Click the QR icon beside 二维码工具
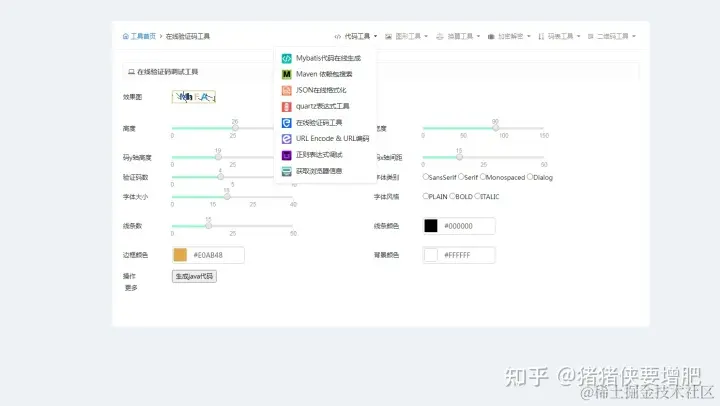The image size is (720, 406). click(x=591, y=36)
